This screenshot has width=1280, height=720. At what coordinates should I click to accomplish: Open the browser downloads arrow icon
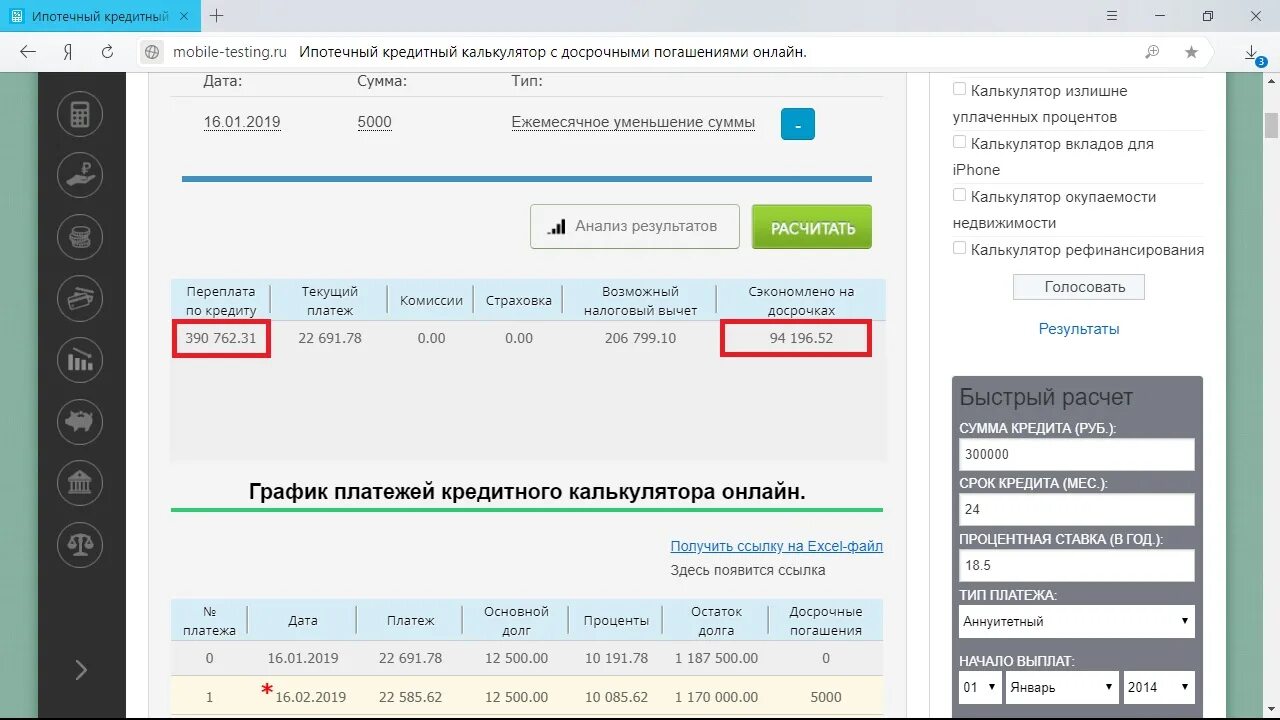(1253, 55)
